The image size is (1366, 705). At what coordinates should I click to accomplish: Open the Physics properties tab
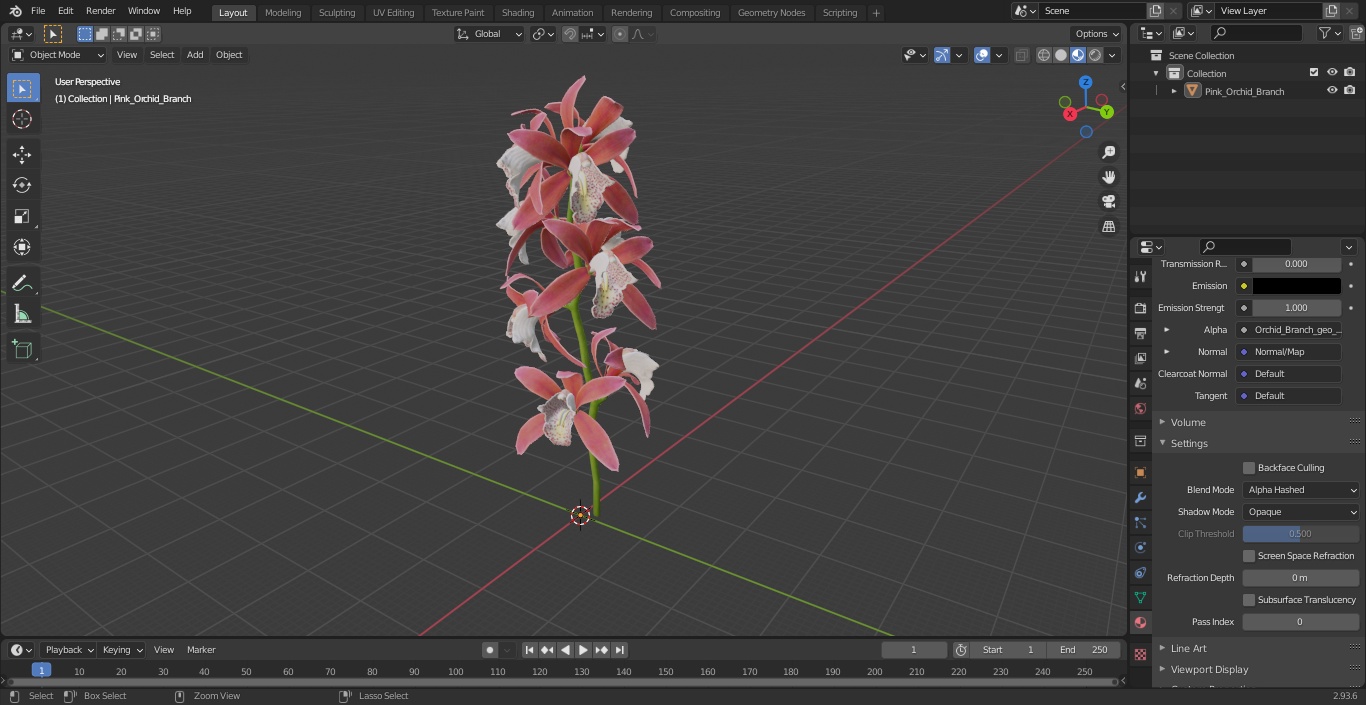point(1140,547)
